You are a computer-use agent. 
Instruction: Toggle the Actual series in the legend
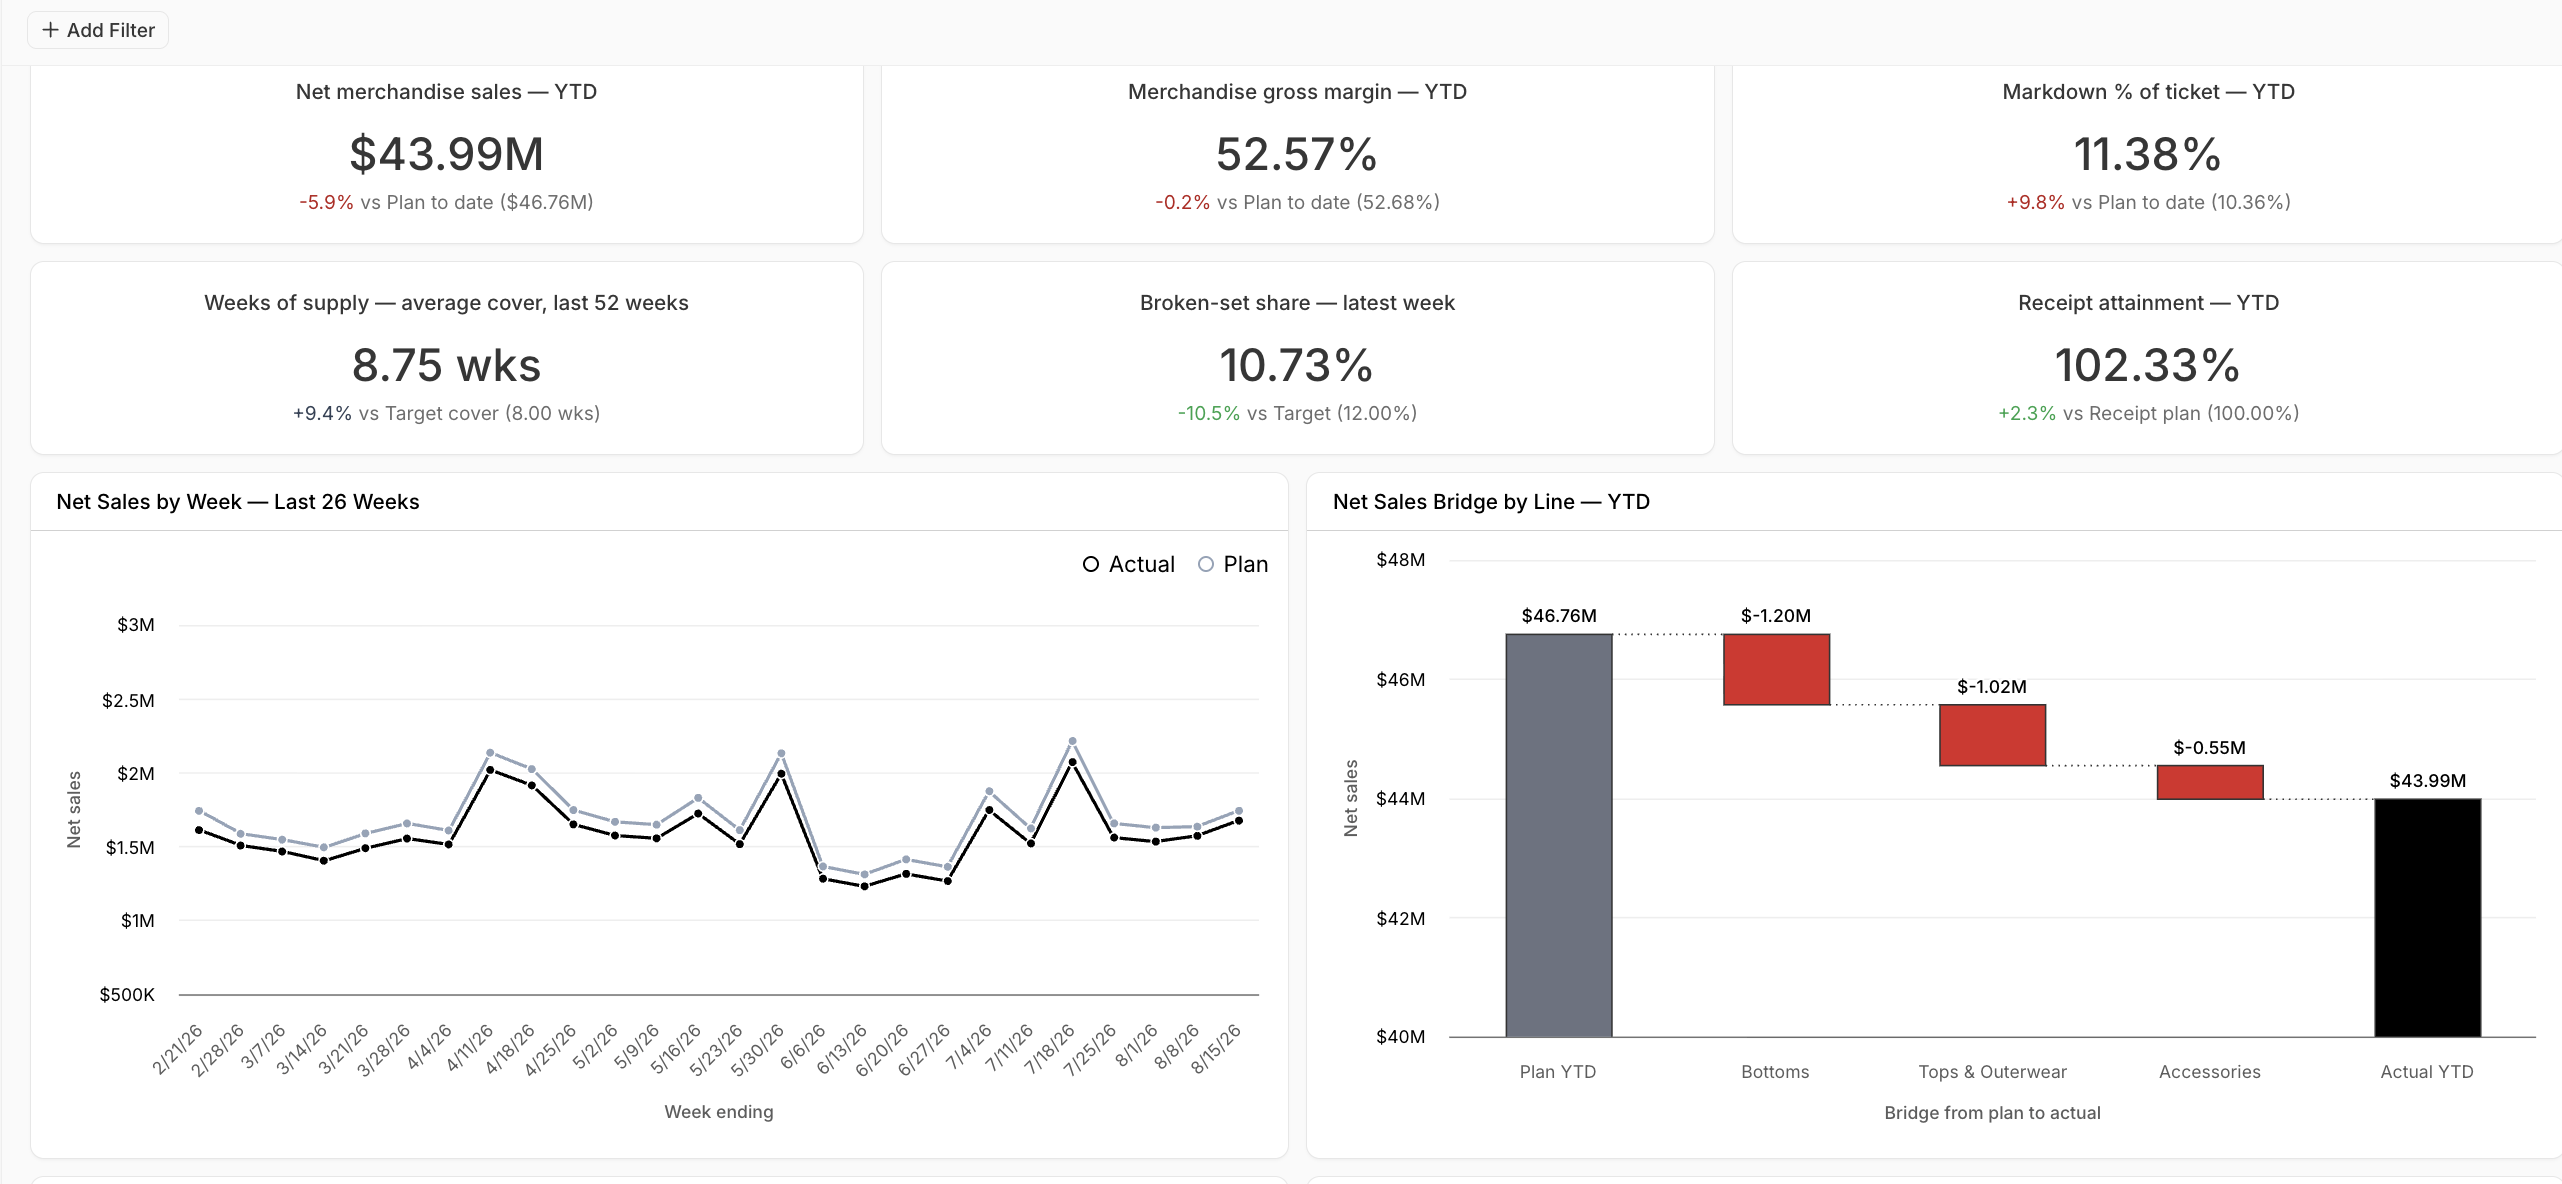(1128, 564)
